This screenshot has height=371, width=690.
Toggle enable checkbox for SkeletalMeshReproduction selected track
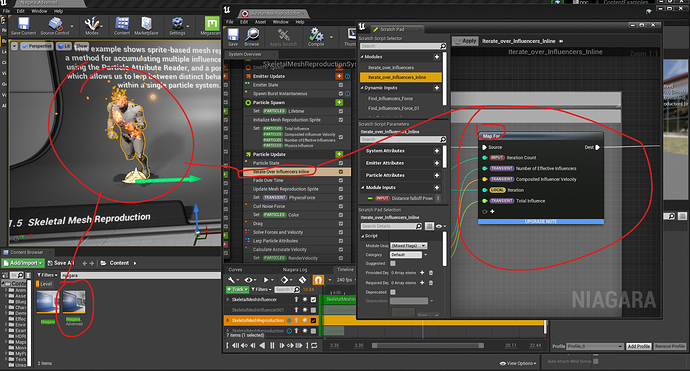pyautogui.click(x=313, y=320)
